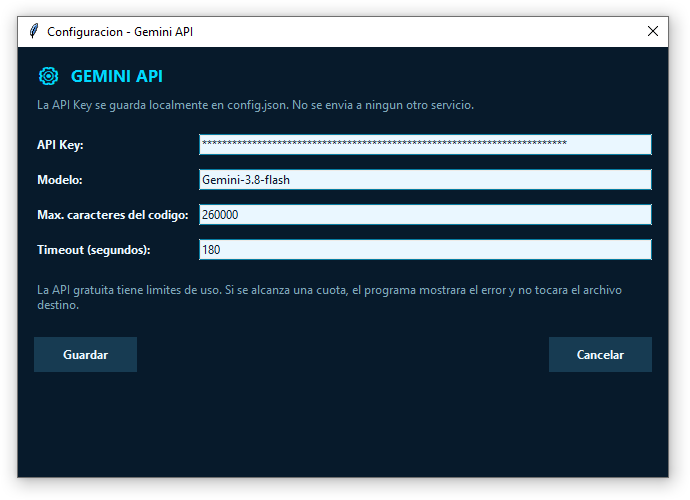
Task: Click the GEMINI API heading text
Action: [117, 76]
